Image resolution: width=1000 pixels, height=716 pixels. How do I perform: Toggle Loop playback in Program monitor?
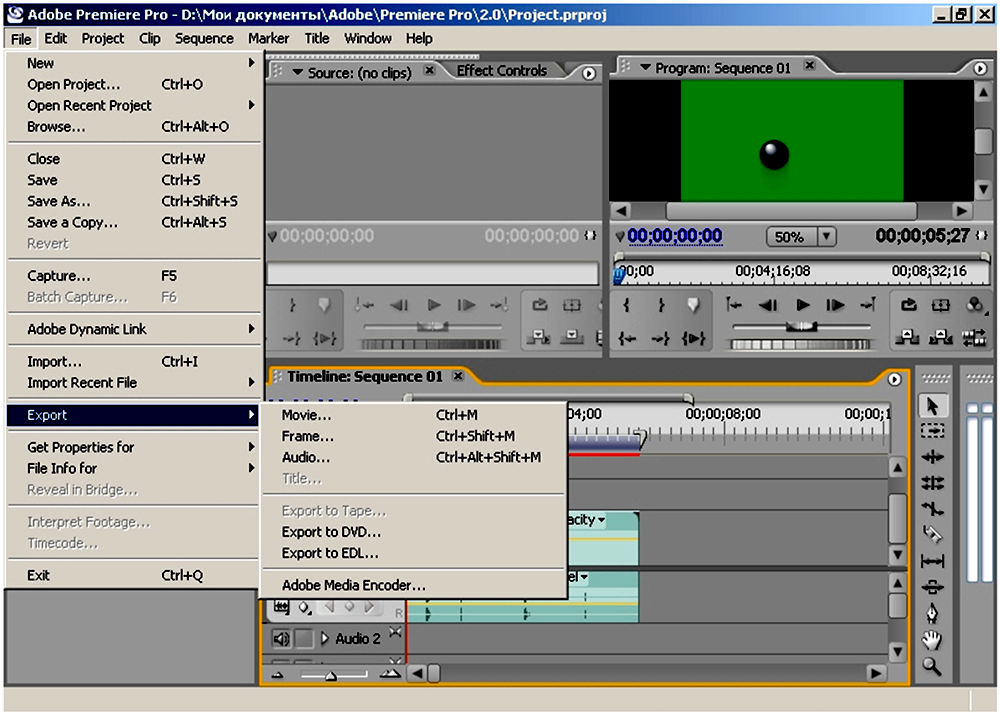point(909,305)
